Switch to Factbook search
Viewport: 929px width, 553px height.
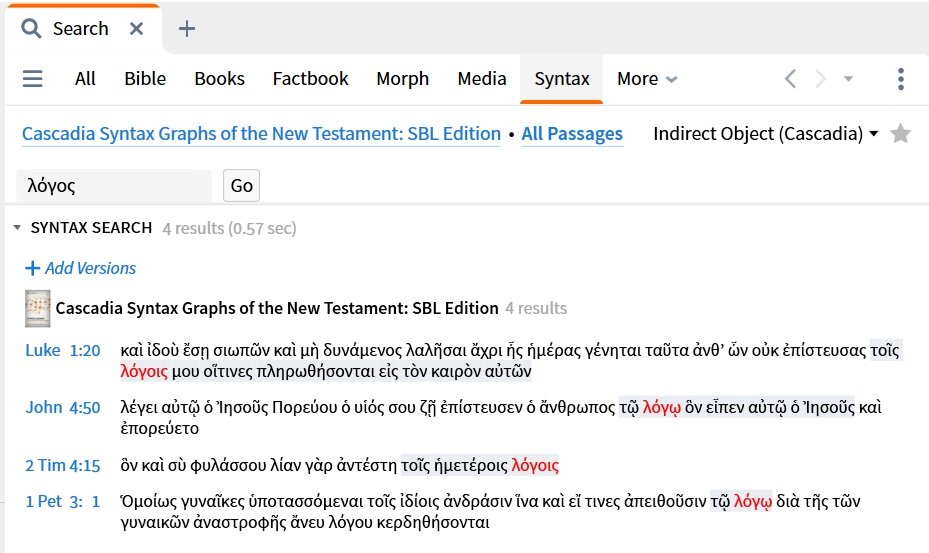[x=310, y=79]
